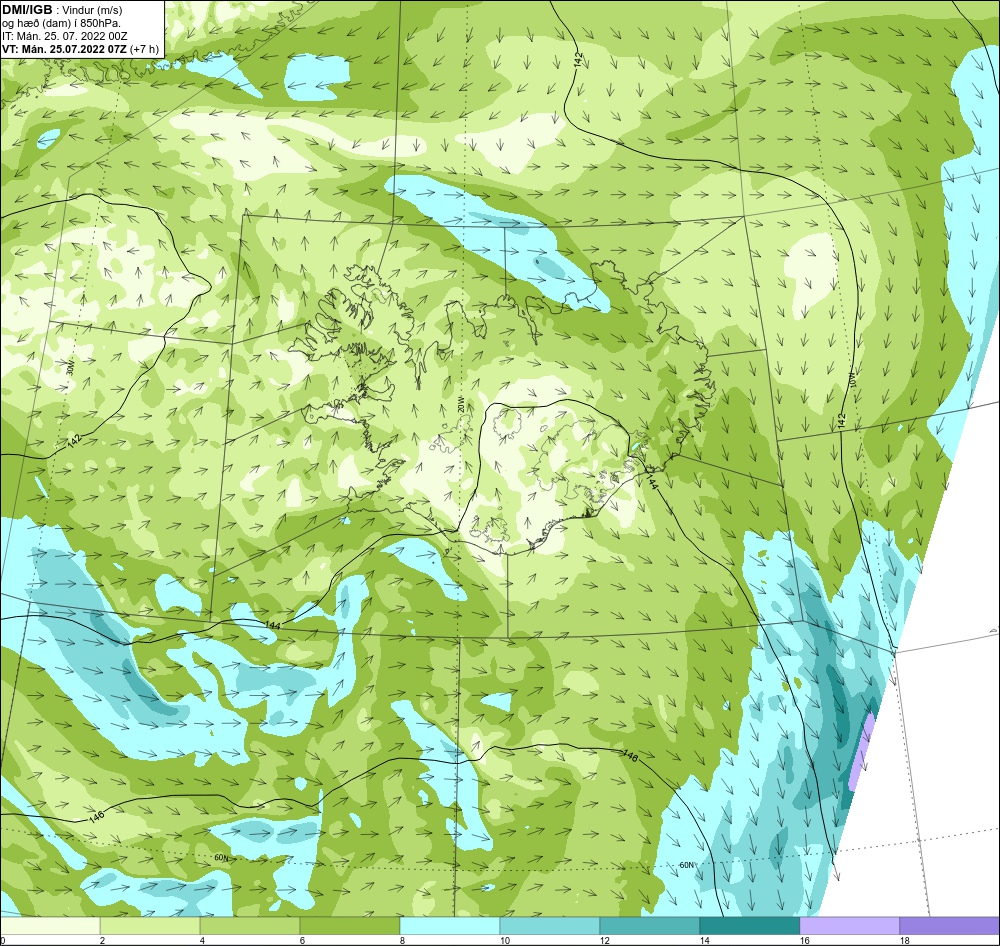Click the '30W' meridian label
The width and height of the screenshot is (1000, 946).
pyautogui.click(x=71, y=368)
